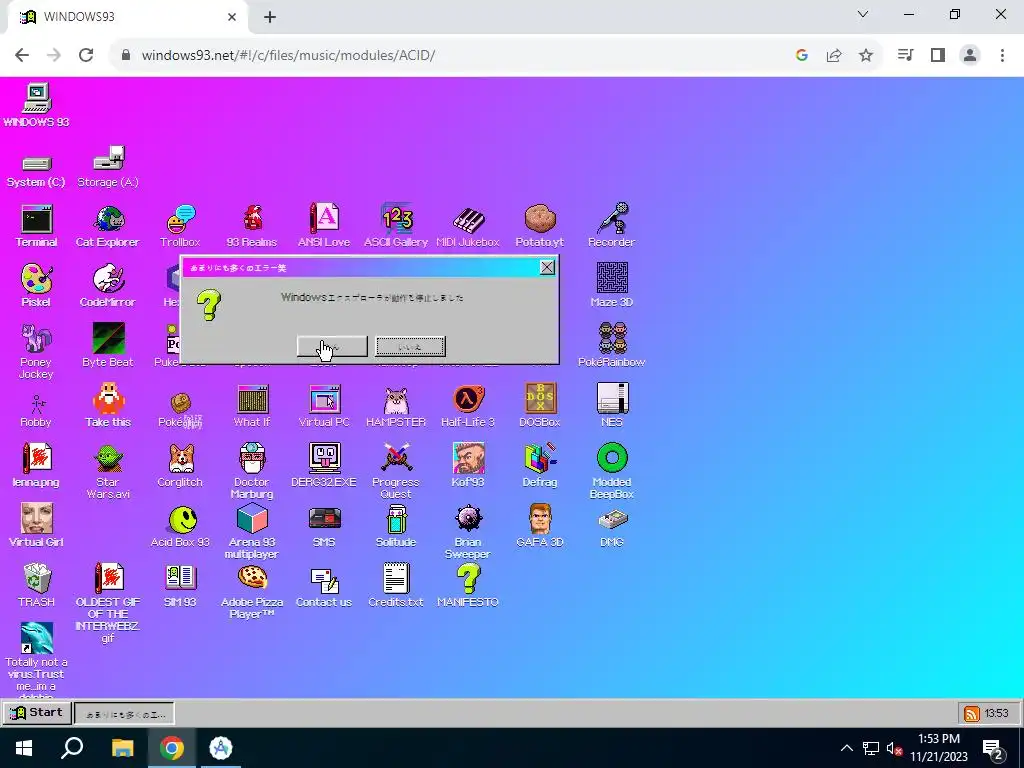1024x768 pixels.
Task: Open the Maze 3D icon
Action: coord(611,285)
